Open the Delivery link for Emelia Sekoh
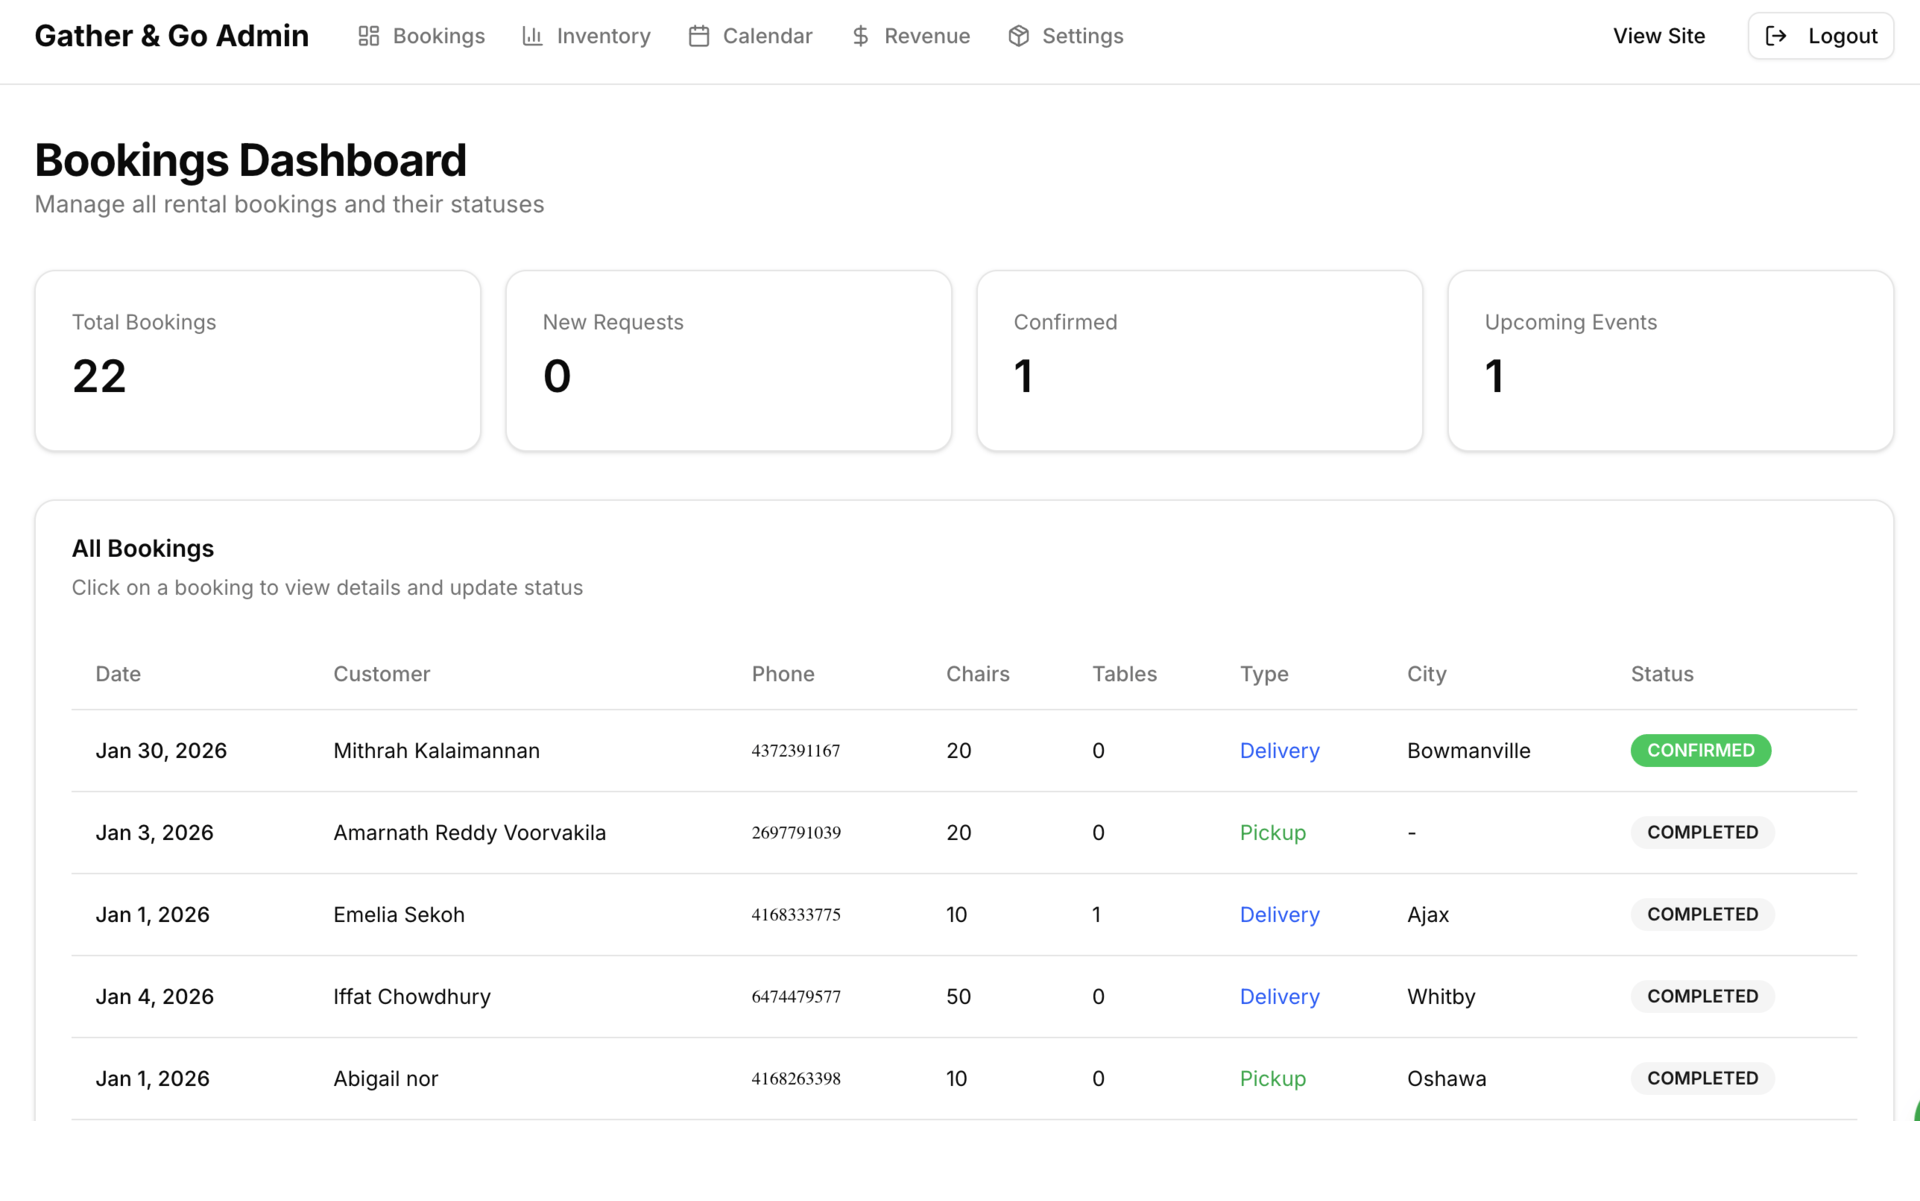The height and width of the screenshot is (1201, 1920). (x=1279, y=914)
